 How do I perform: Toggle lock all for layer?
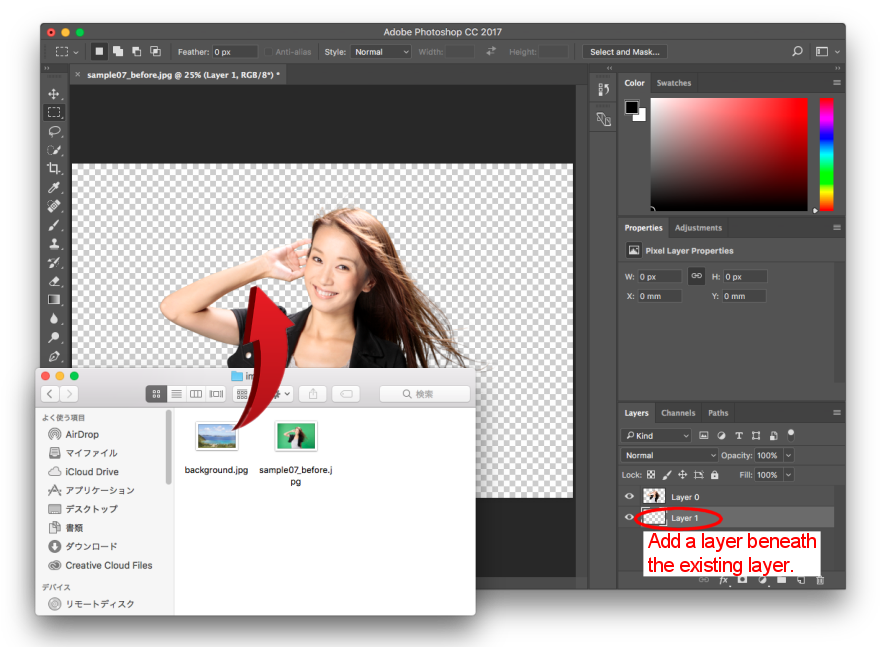point(715,475)
